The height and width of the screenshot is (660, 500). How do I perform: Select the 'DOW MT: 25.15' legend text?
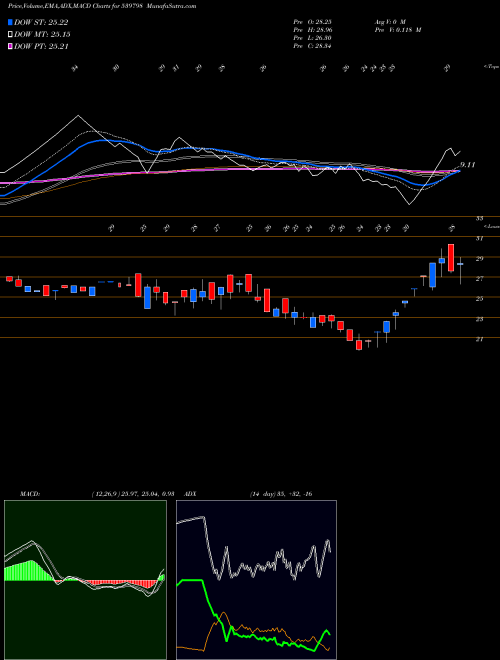[42, 34]
